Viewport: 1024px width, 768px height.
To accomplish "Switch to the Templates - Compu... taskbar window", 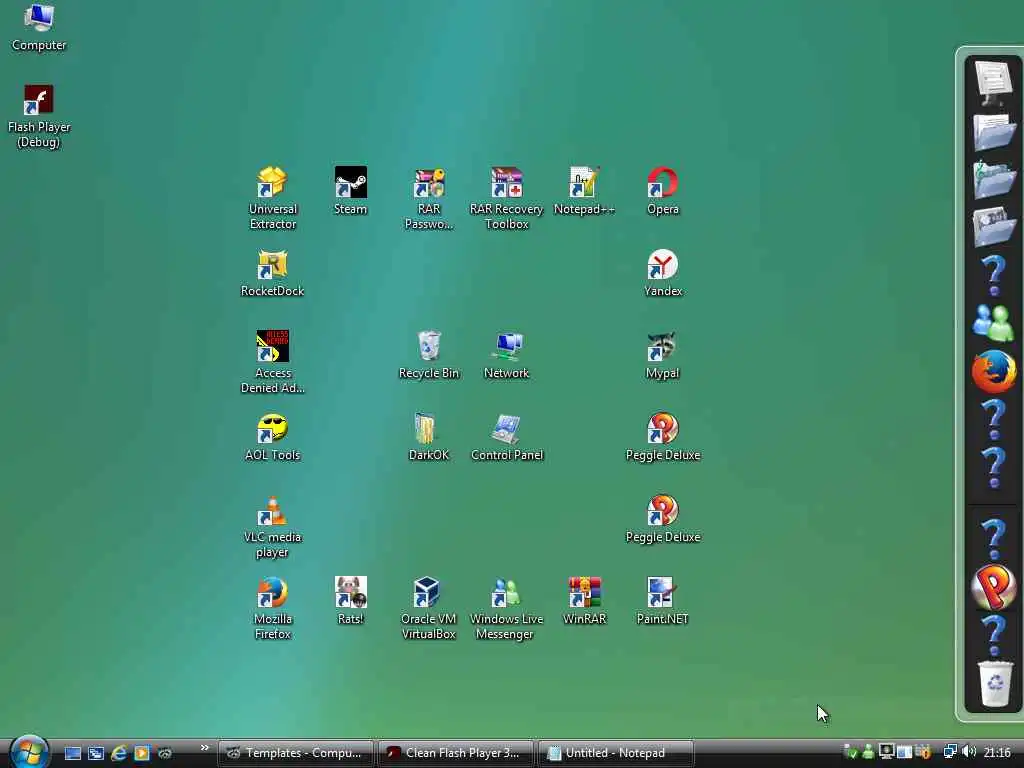I will [296, 753].
